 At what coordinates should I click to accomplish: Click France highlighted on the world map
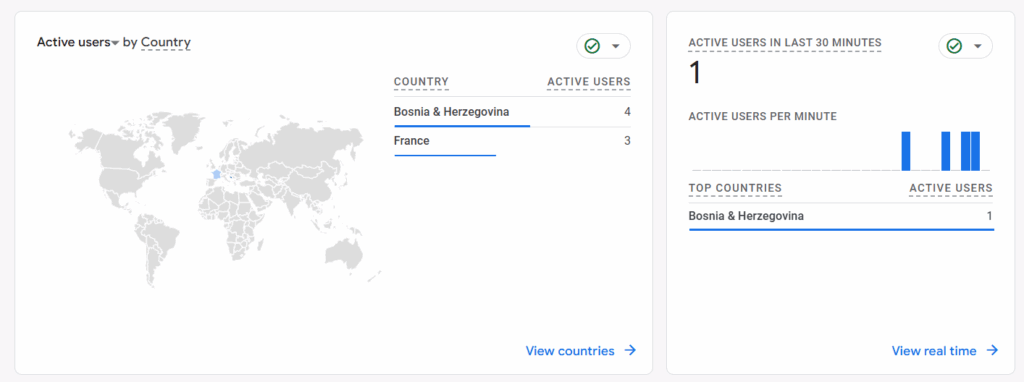tap(216, 174)
